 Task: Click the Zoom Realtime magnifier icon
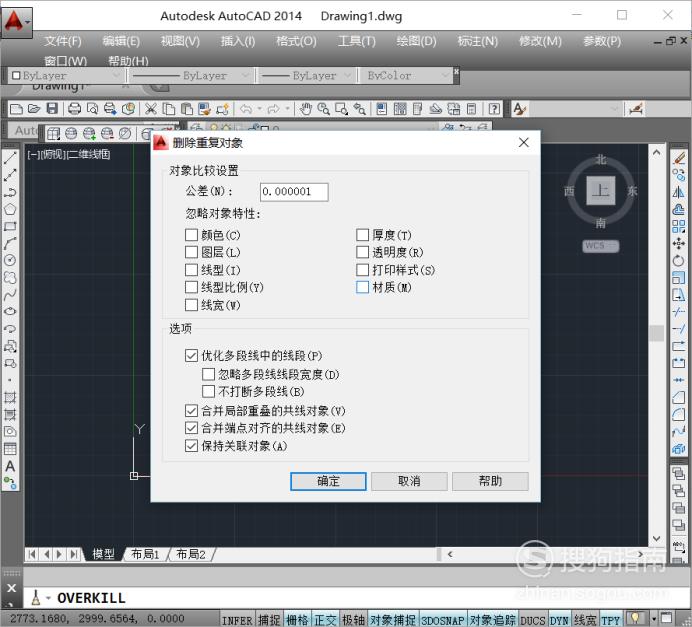(x=323, y=109)
